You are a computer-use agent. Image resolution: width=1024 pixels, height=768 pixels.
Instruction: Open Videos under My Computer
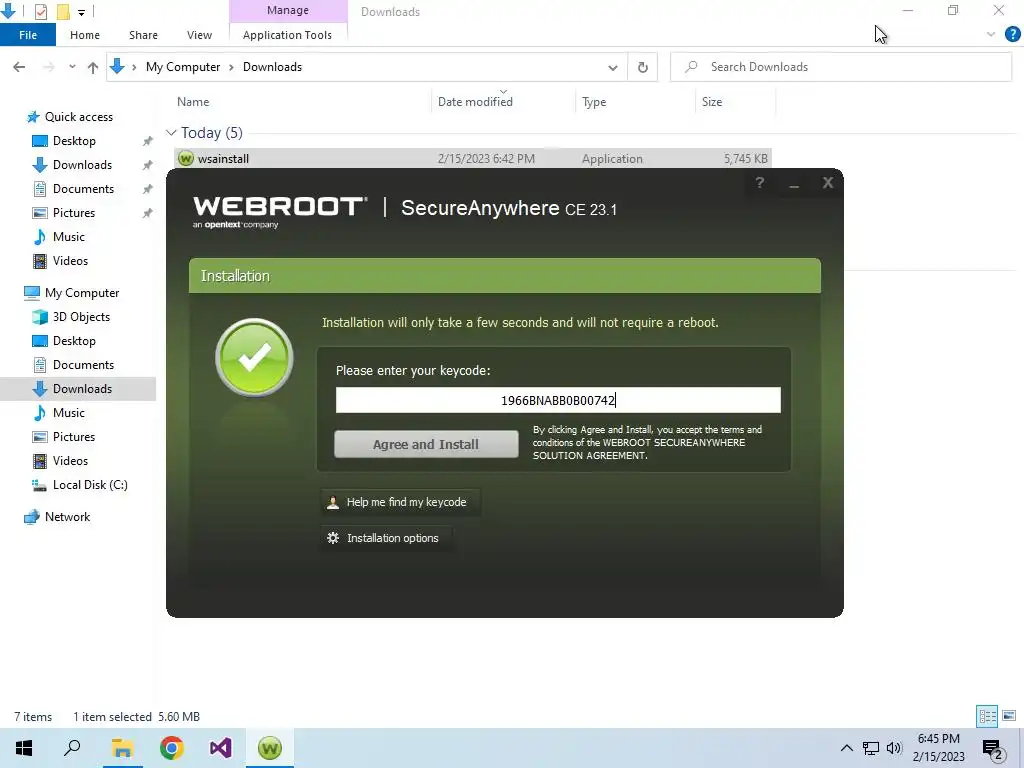(70, 460)
